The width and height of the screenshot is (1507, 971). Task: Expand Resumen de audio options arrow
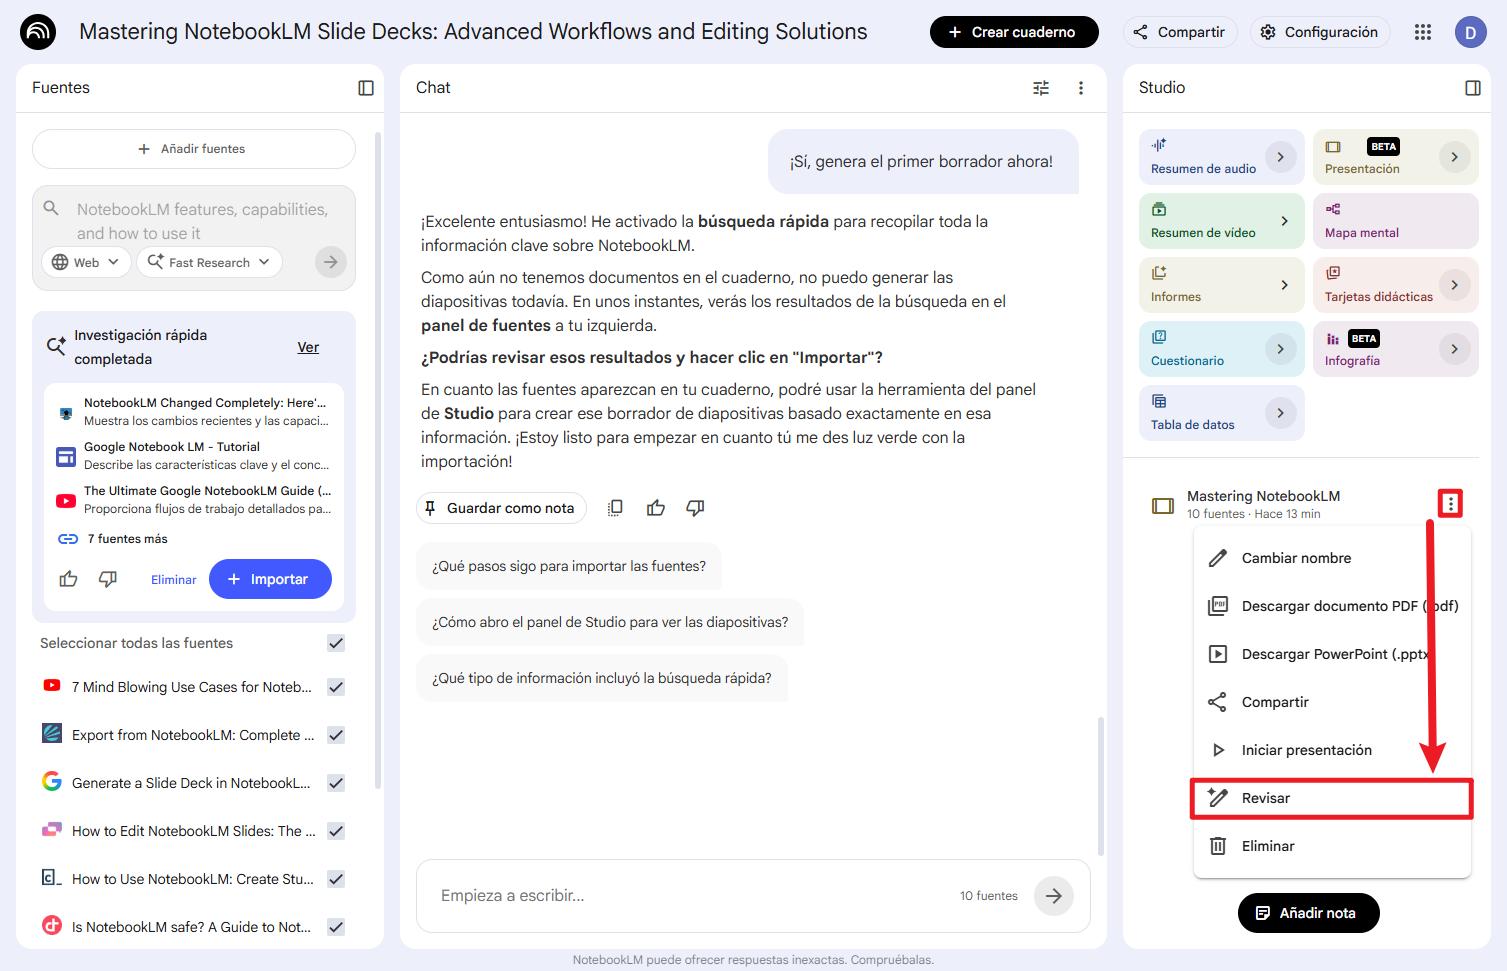(1281, 157)
